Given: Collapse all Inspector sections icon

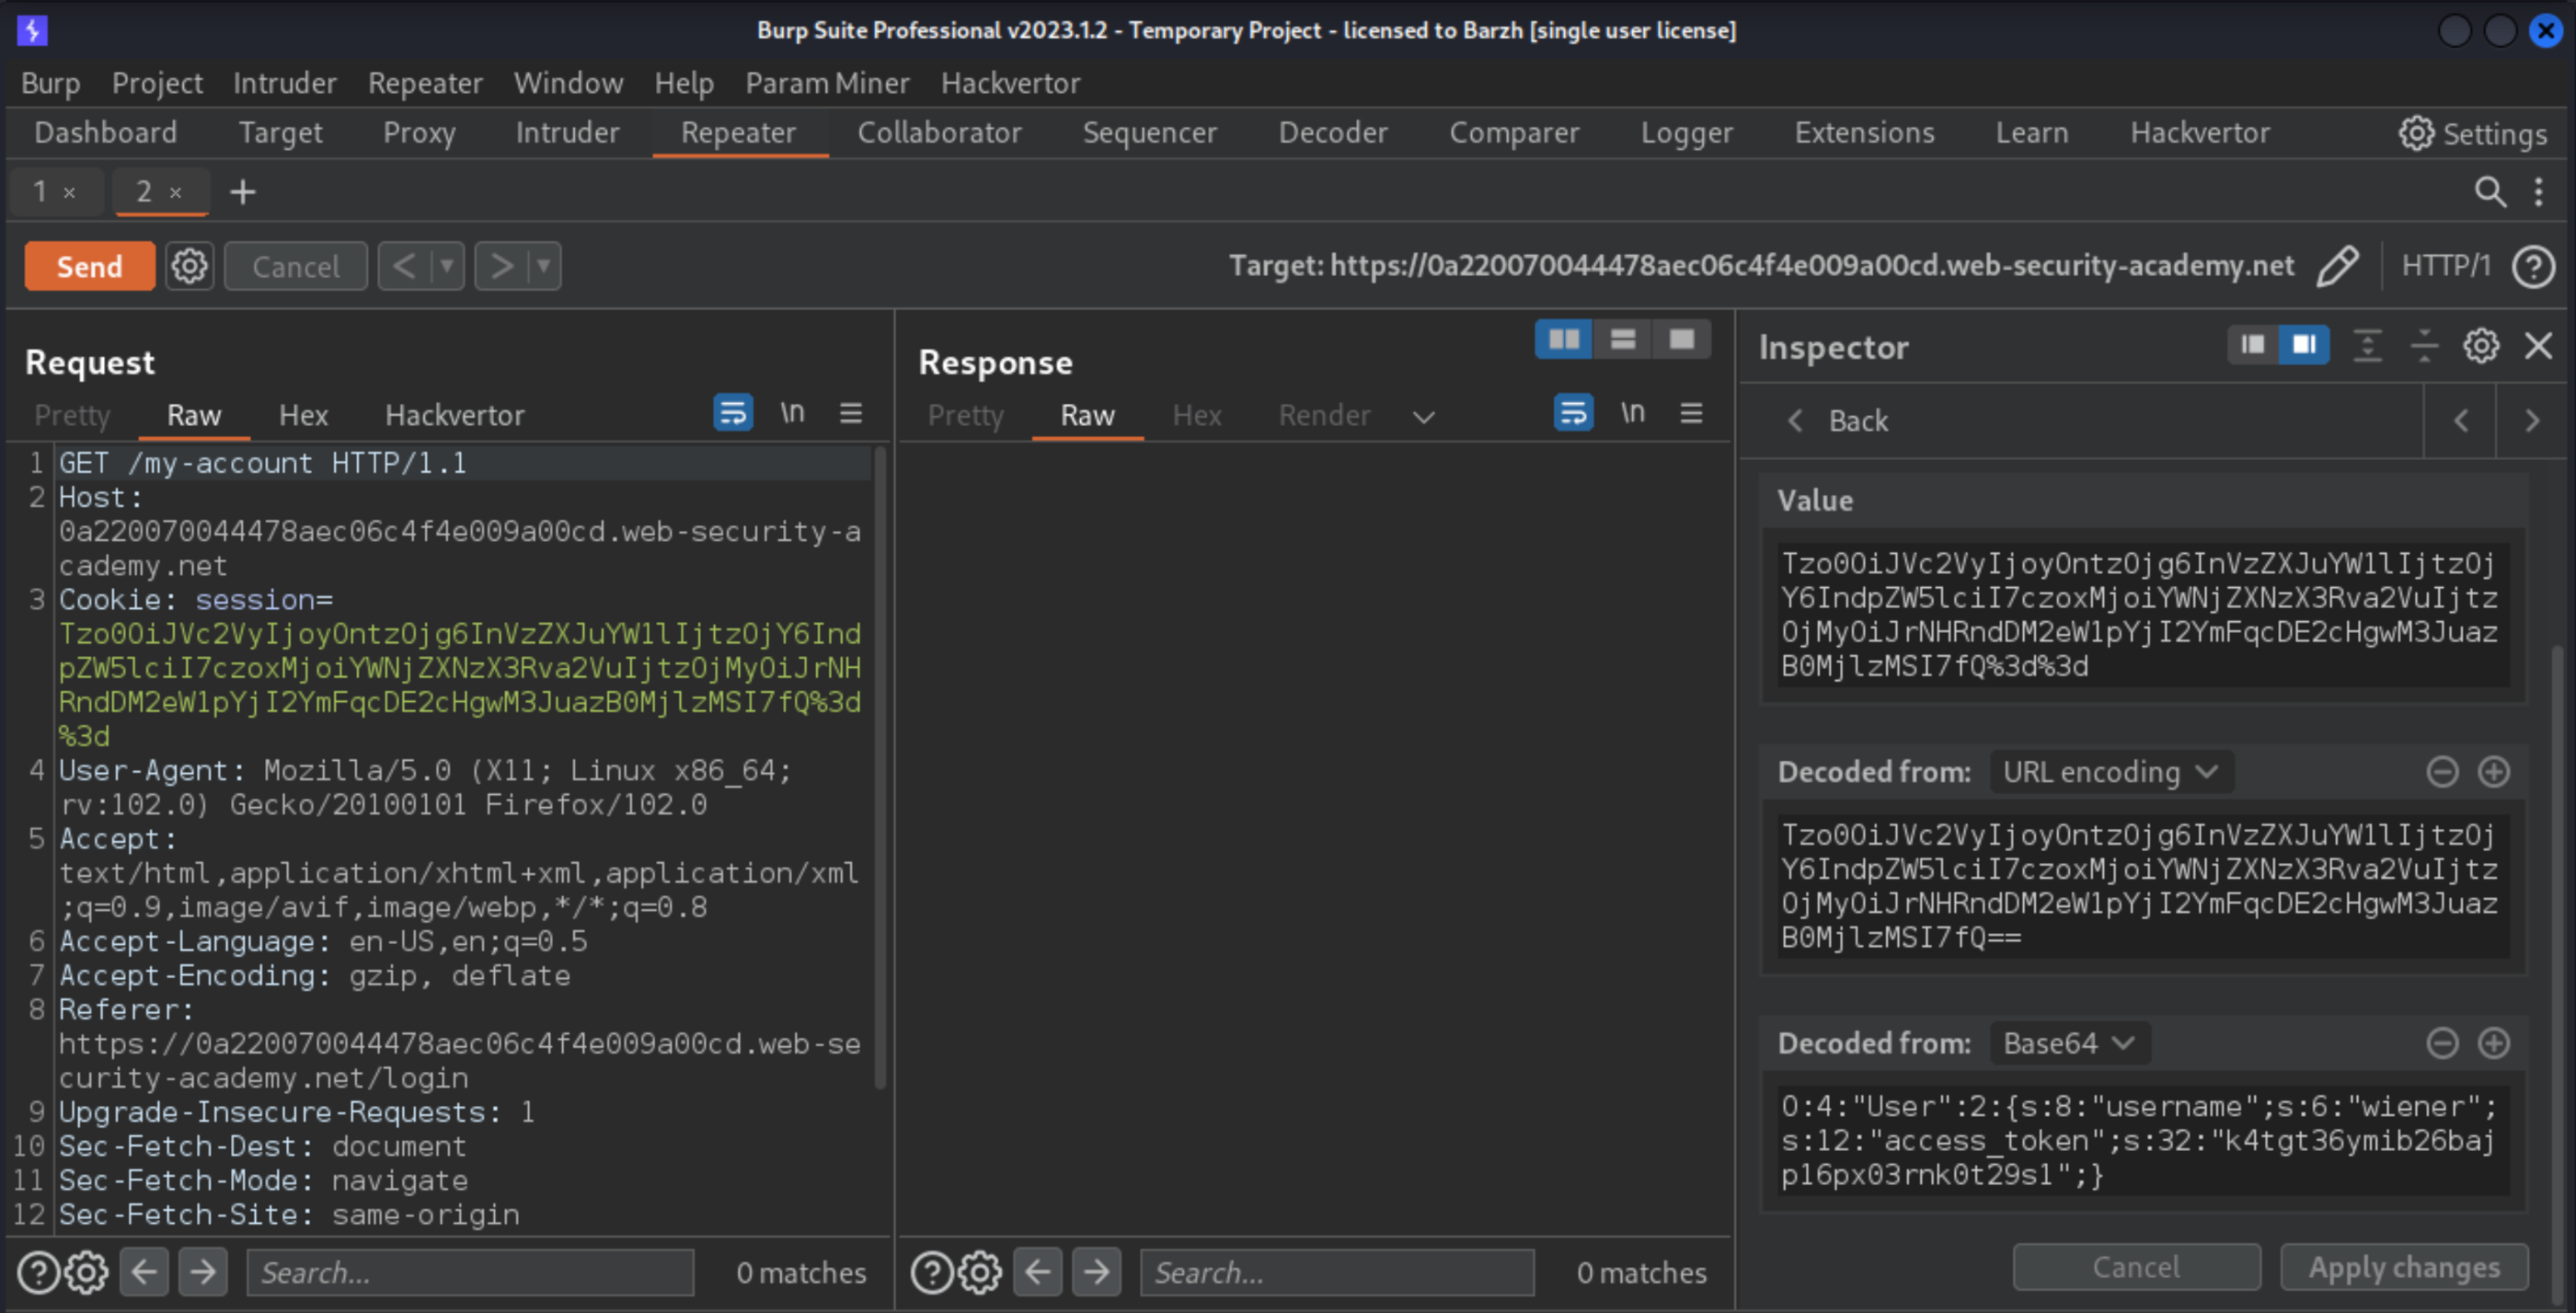Looking at the screenshot, I should 2424,346.
